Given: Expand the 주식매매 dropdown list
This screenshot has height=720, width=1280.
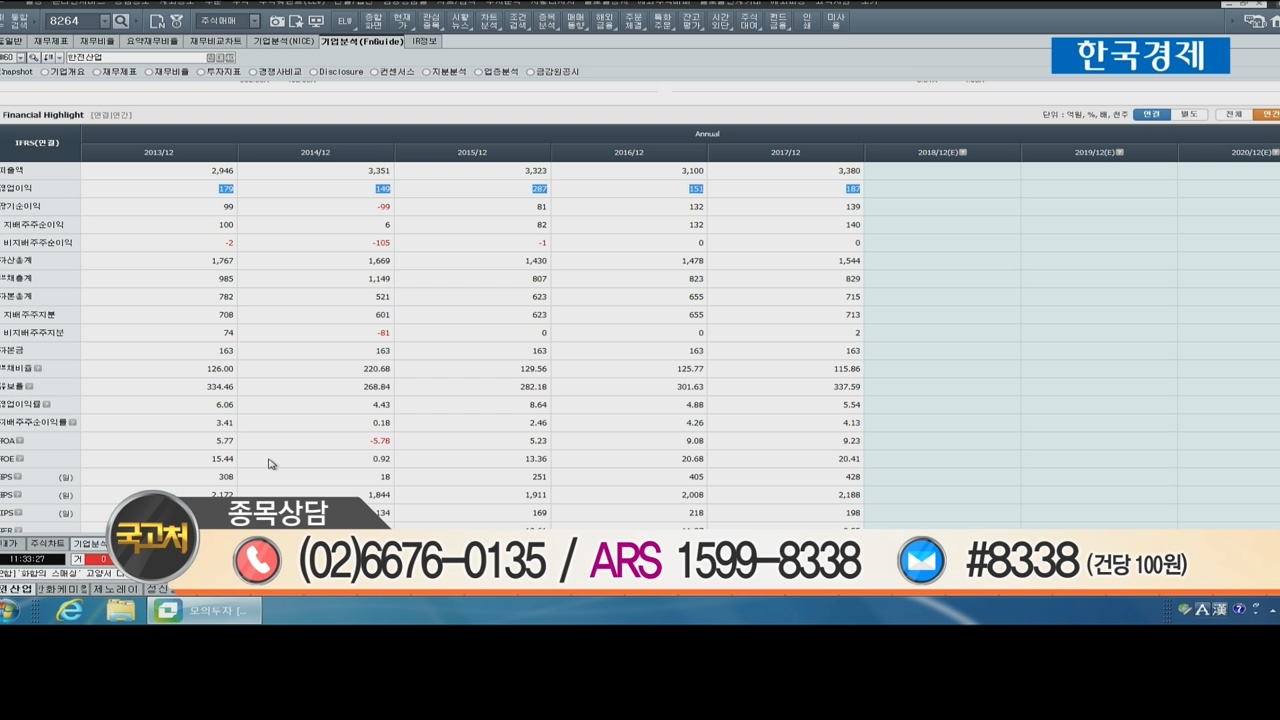Looking at the screenshot, I should click(x=254, y=21).
